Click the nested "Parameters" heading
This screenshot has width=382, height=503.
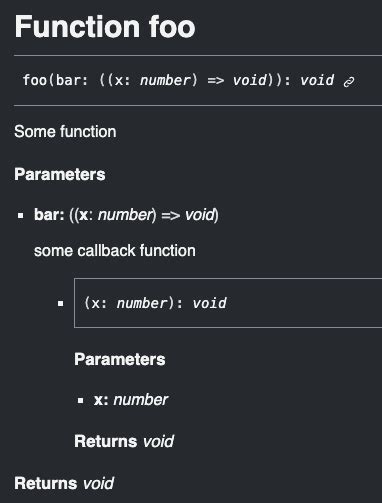coord(120,359)
